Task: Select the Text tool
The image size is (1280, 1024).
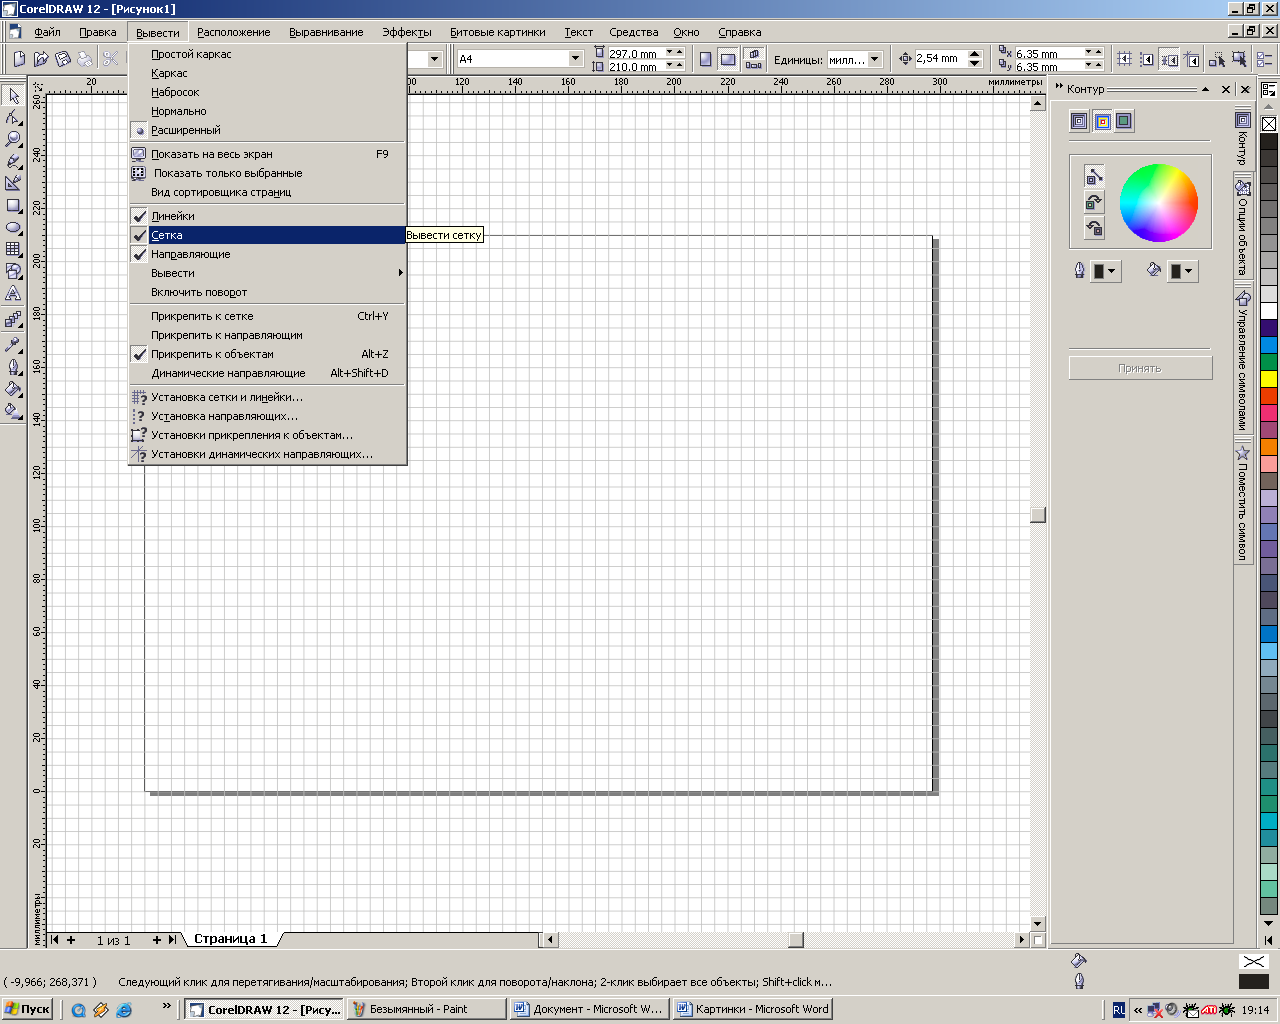Action: click(13, 294)
